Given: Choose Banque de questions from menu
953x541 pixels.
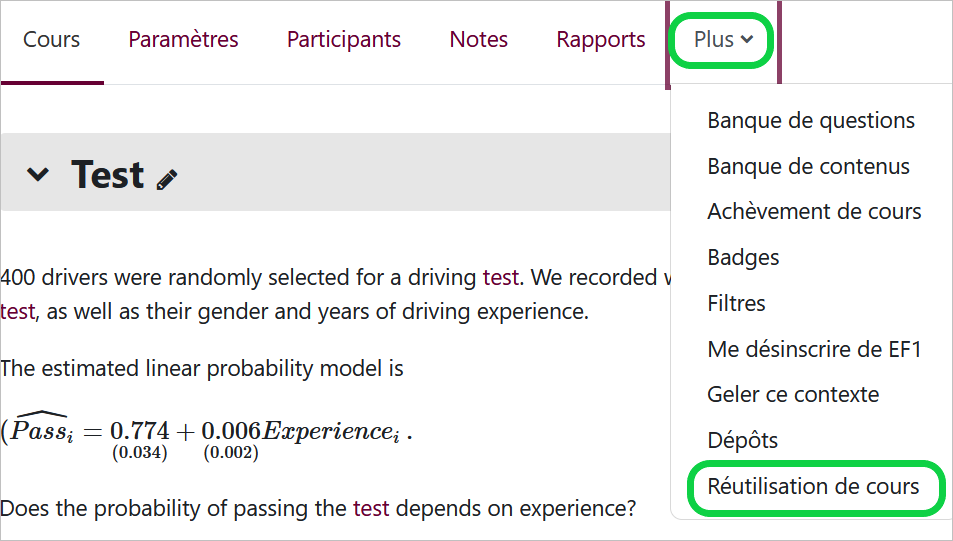Looking at the screenshot, I should pyautogui.click(x=811, y=120).
